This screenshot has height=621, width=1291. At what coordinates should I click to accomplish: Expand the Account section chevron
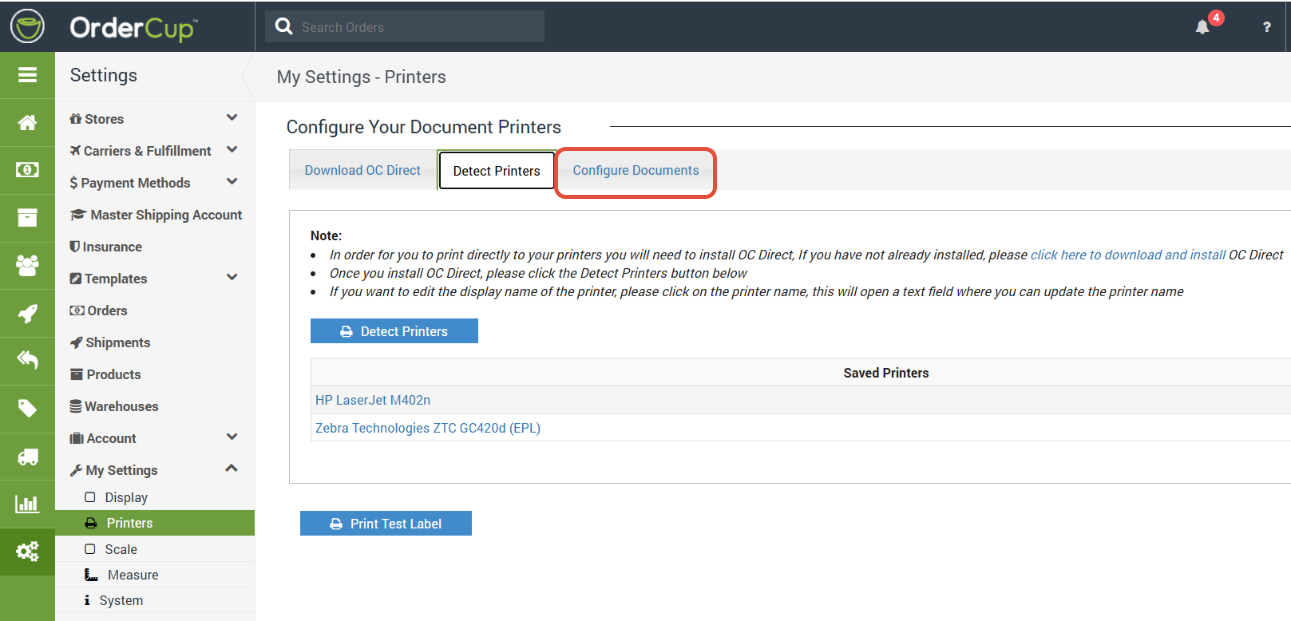point(232,438)
